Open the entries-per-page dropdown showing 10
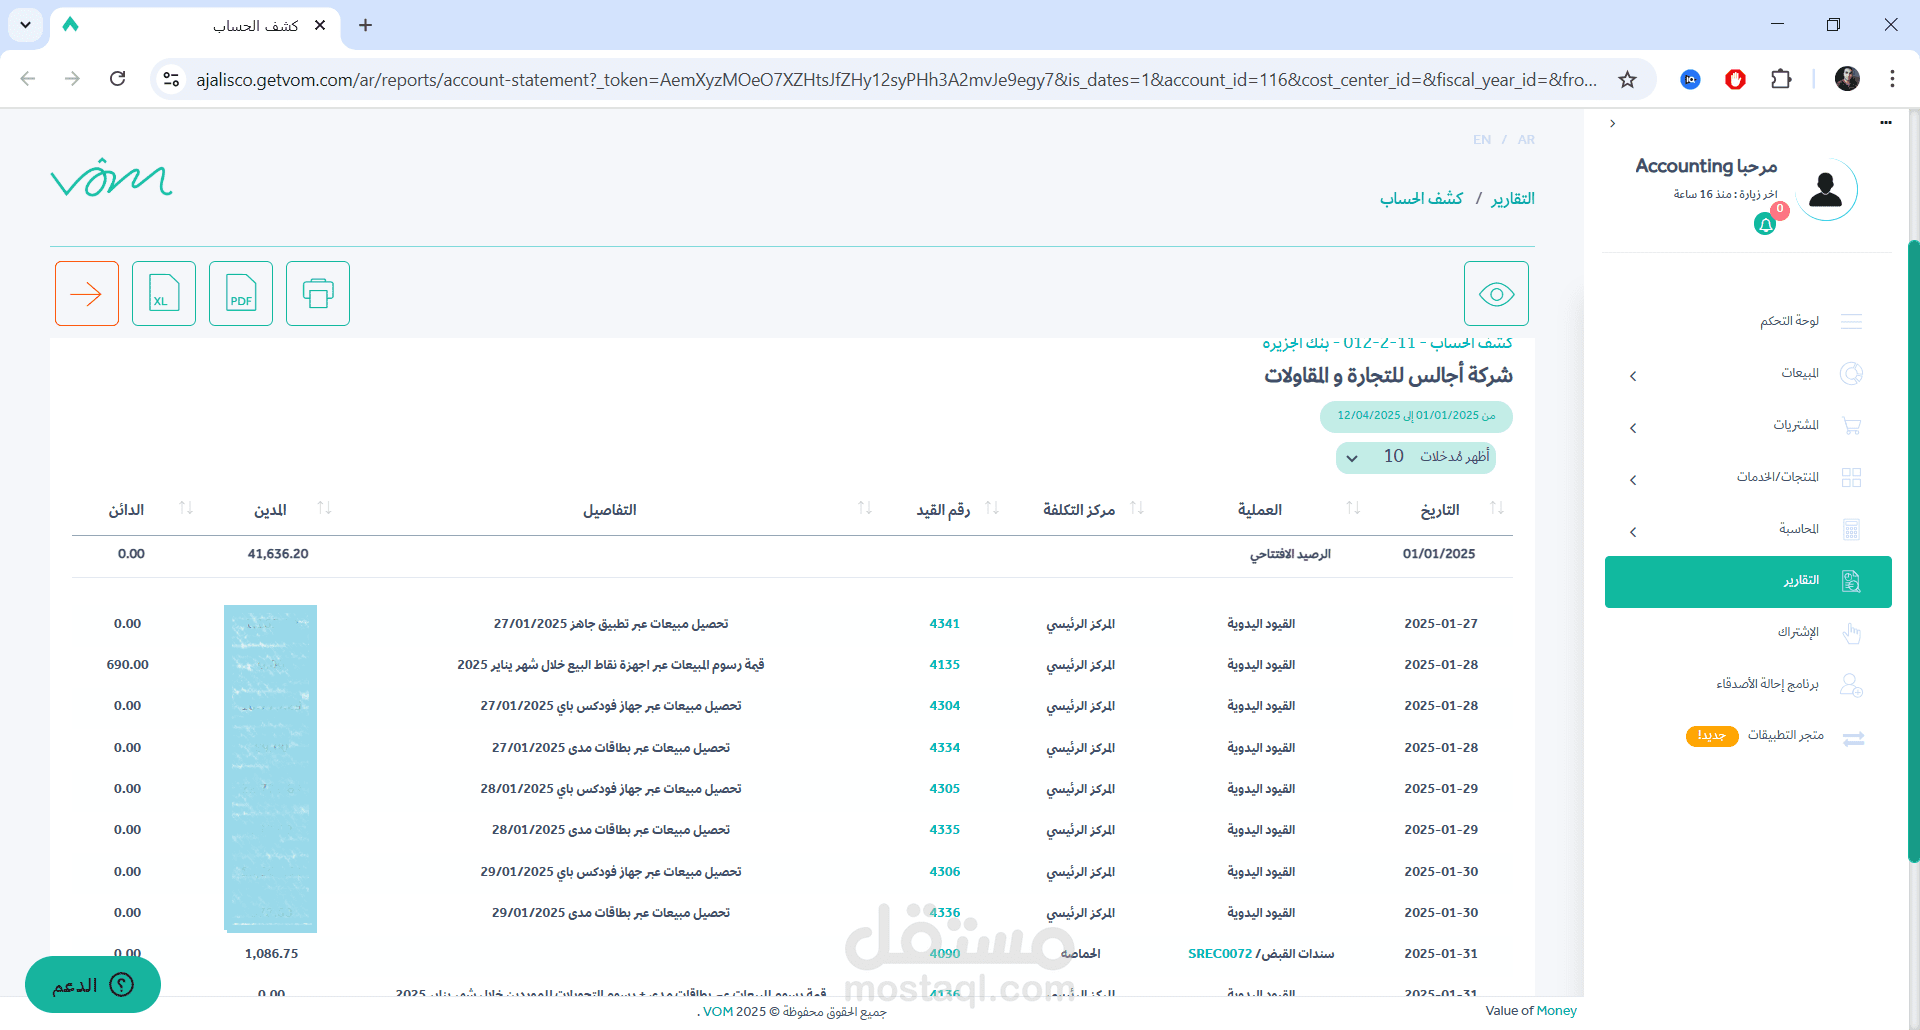 click(x=1415, y=457)
